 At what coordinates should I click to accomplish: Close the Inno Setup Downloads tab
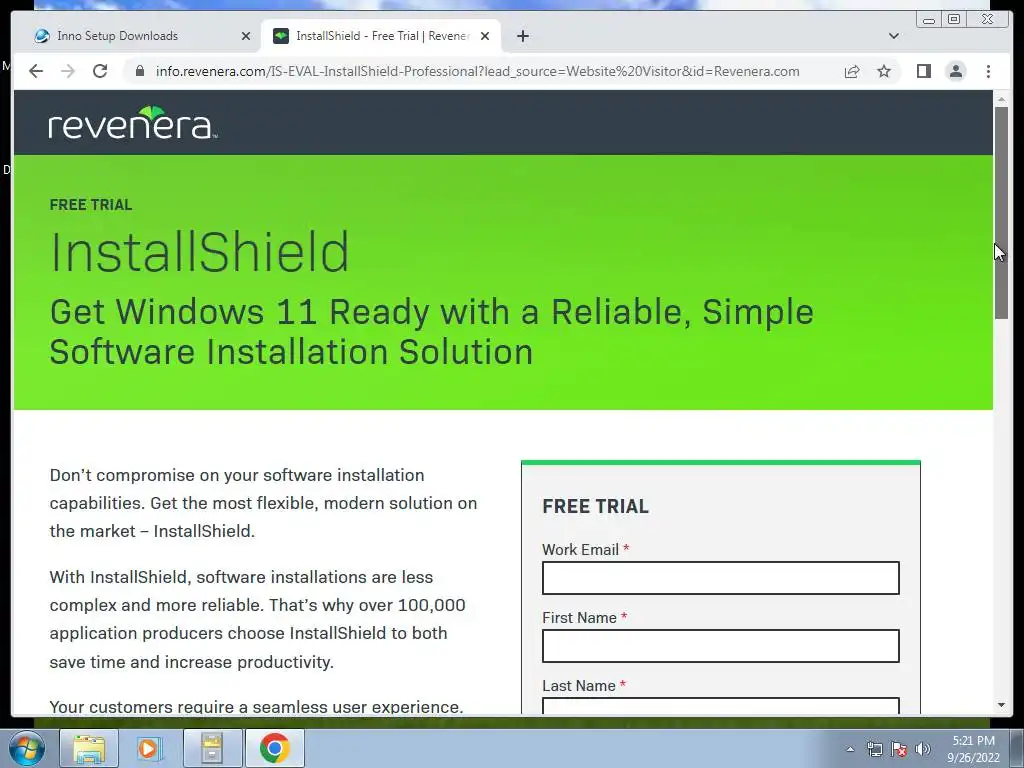246,36
